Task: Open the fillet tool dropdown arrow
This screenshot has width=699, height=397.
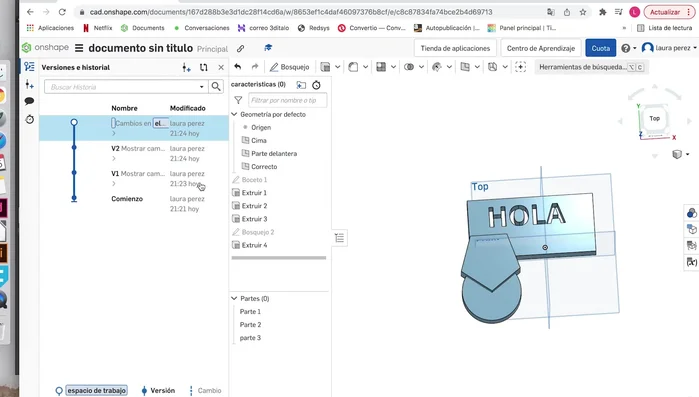Action: coord(365,67)
